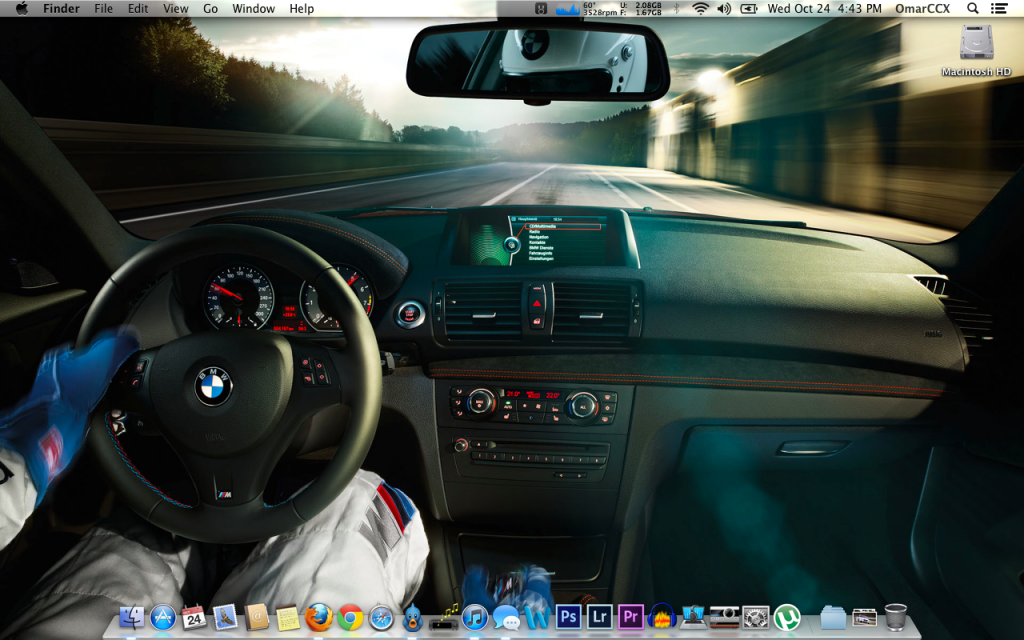The image size is (1024, 640).
Task: Open the Wi-Fi status menu
Action: tap(700, 8)
